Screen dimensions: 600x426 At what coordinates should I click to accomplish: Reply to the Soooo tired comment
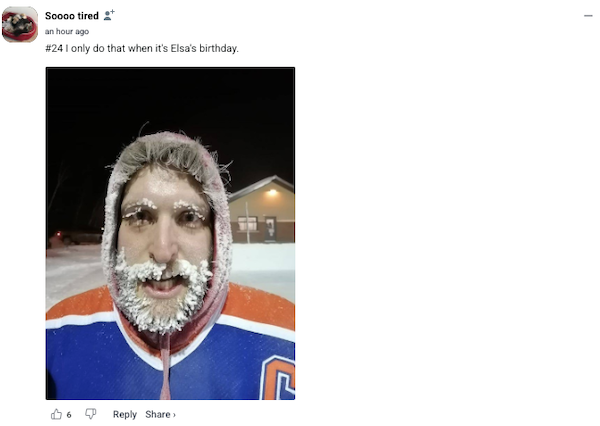(x=125, y=414)
